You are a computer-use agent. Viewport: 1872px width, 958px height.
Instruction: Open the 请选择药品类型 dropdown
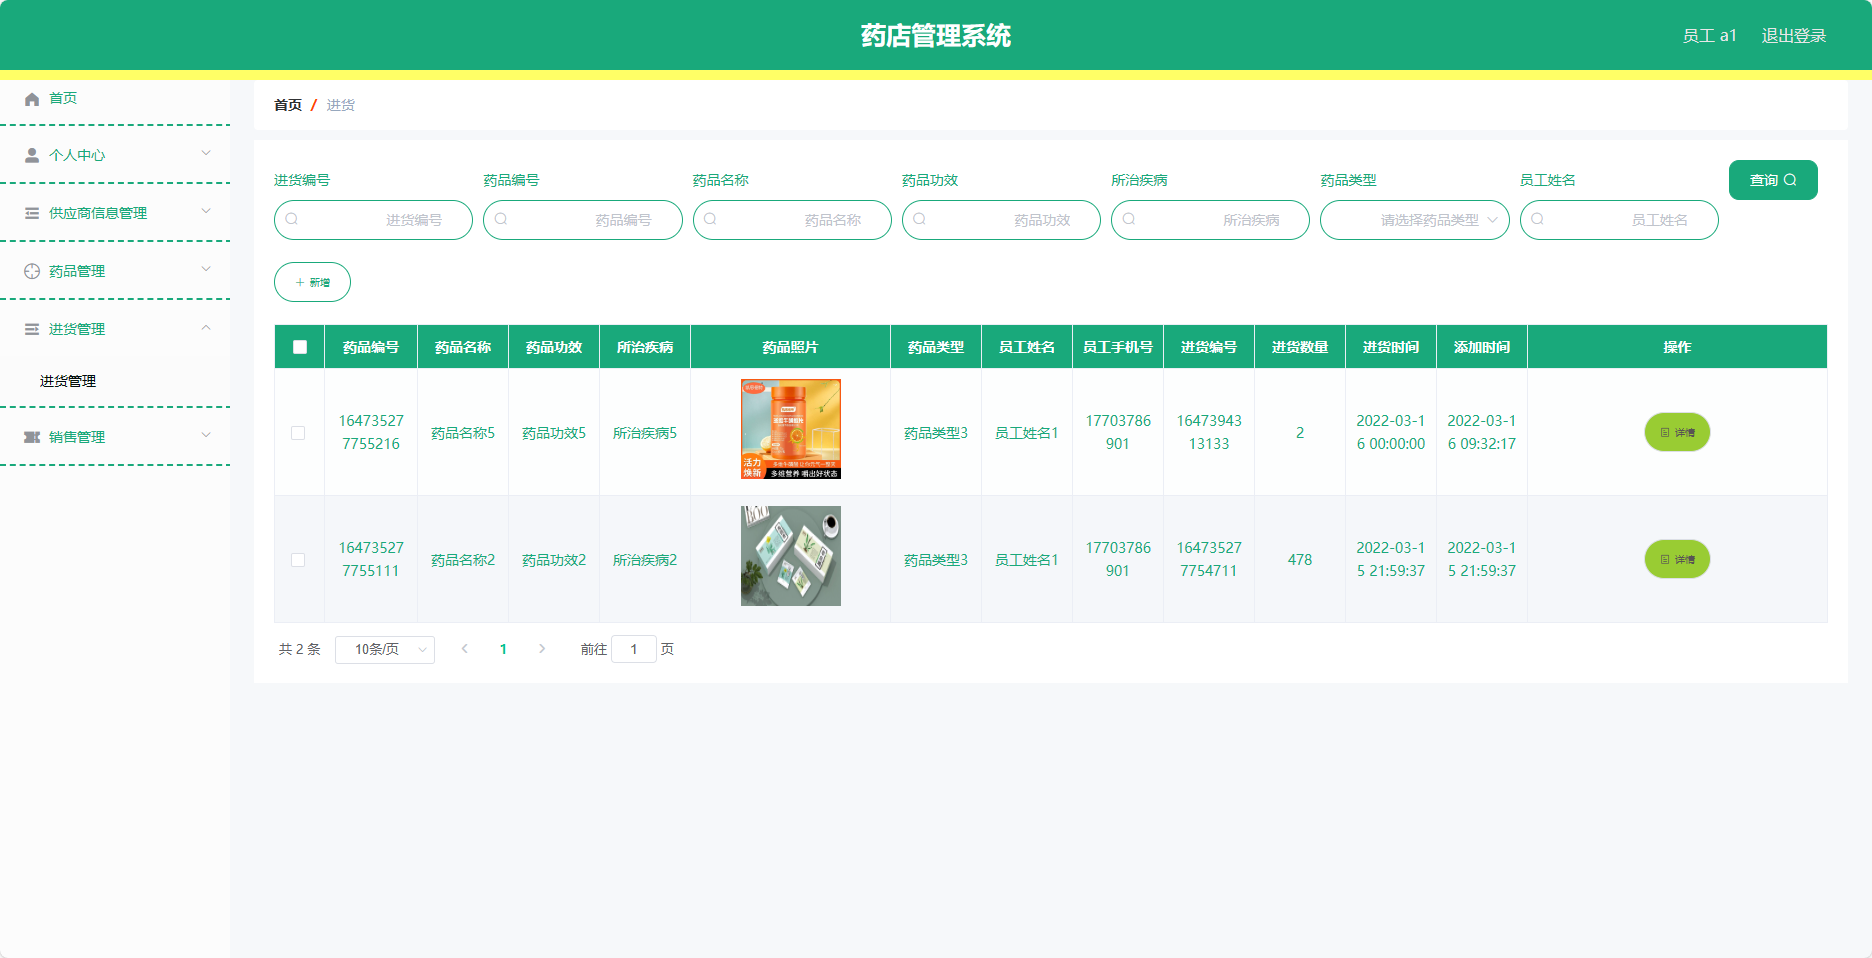point(1415,220)
